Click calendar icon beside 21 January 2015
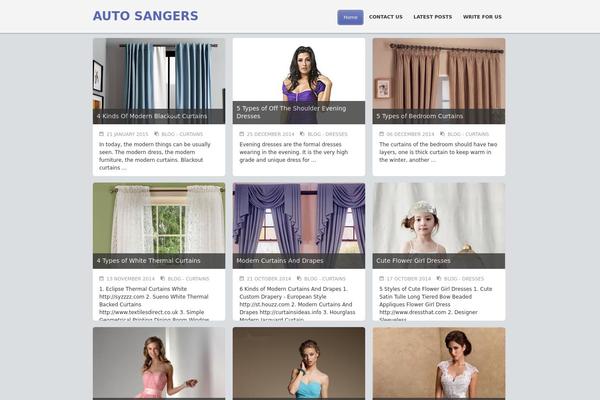This screenshot has height=400, width=600. coord(101,134)
